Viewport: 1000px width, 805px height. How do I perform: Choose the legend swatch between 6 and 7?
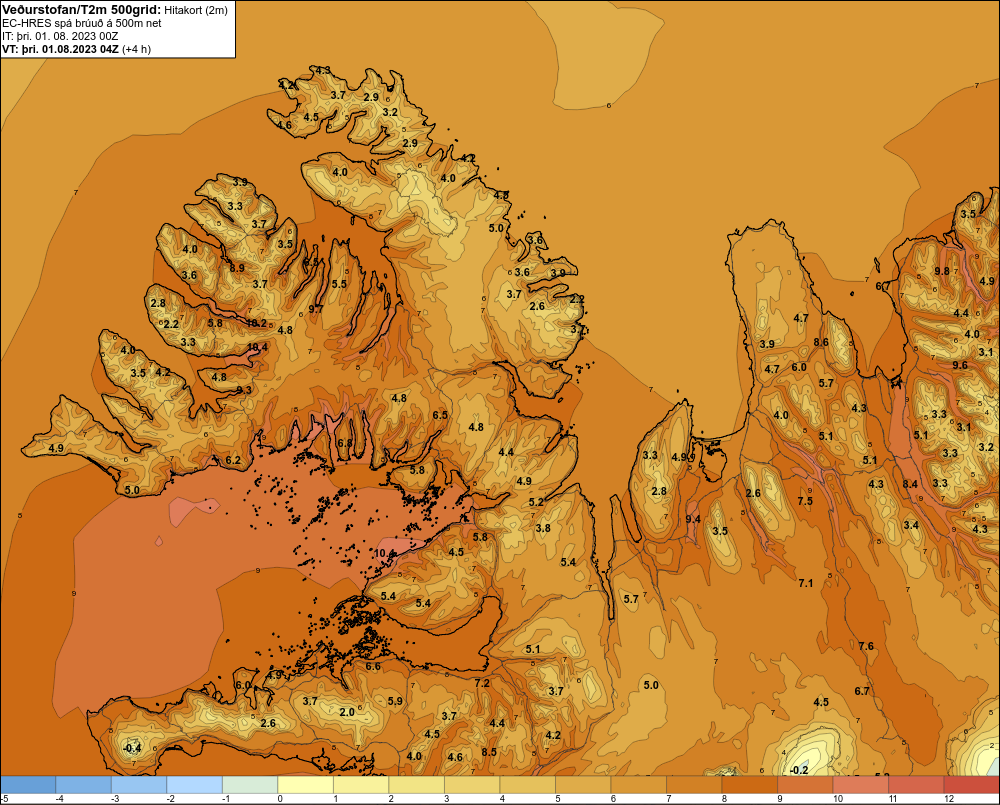point(638,785)
